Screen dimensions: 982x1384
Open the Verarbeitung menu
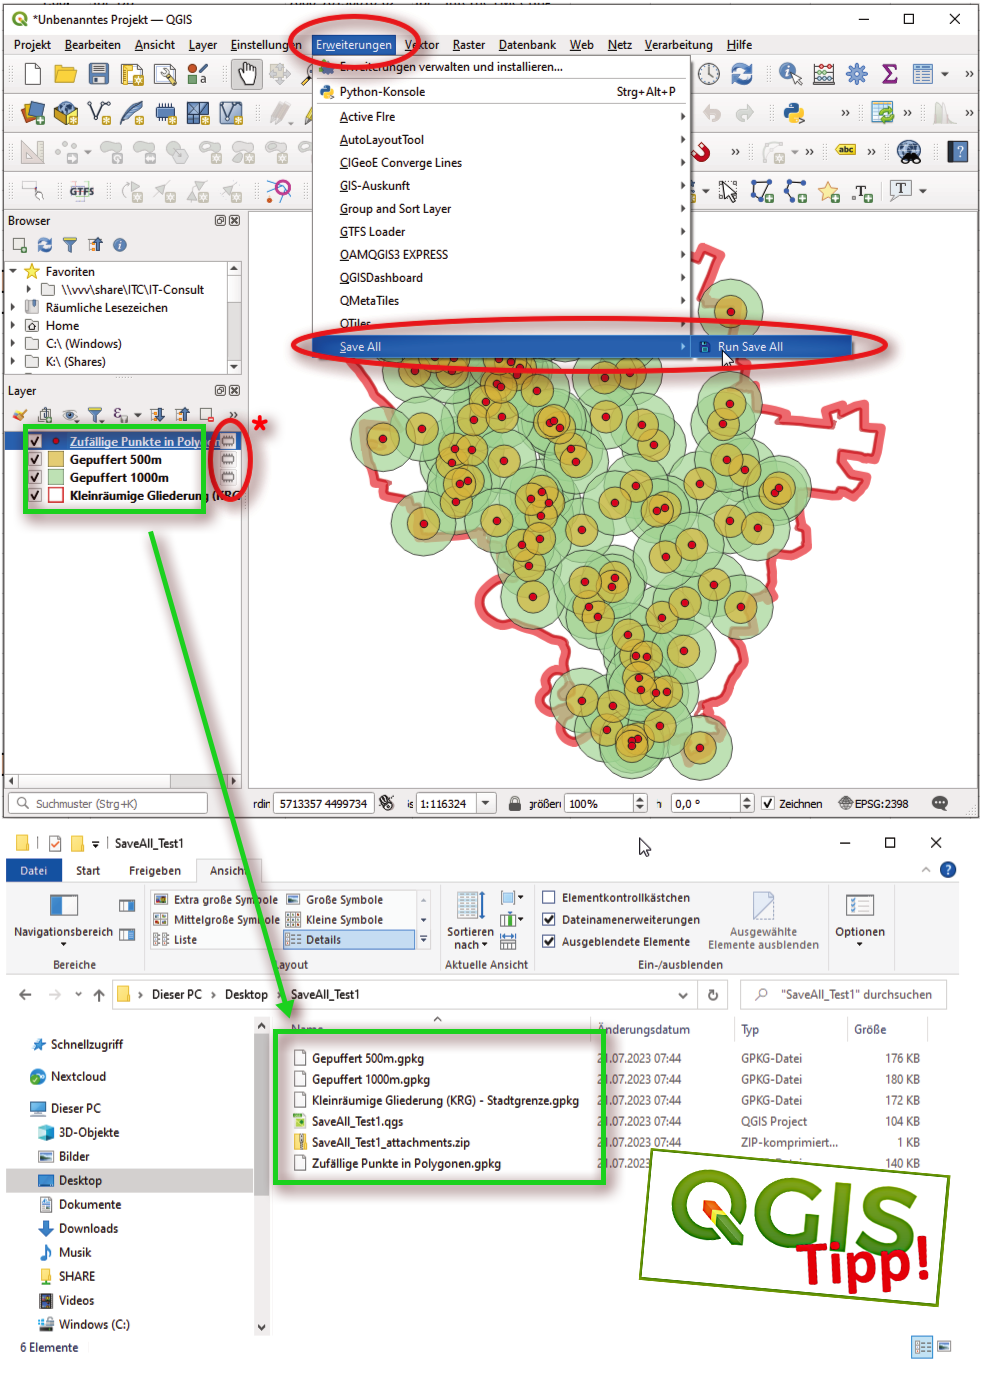(678, 45)
